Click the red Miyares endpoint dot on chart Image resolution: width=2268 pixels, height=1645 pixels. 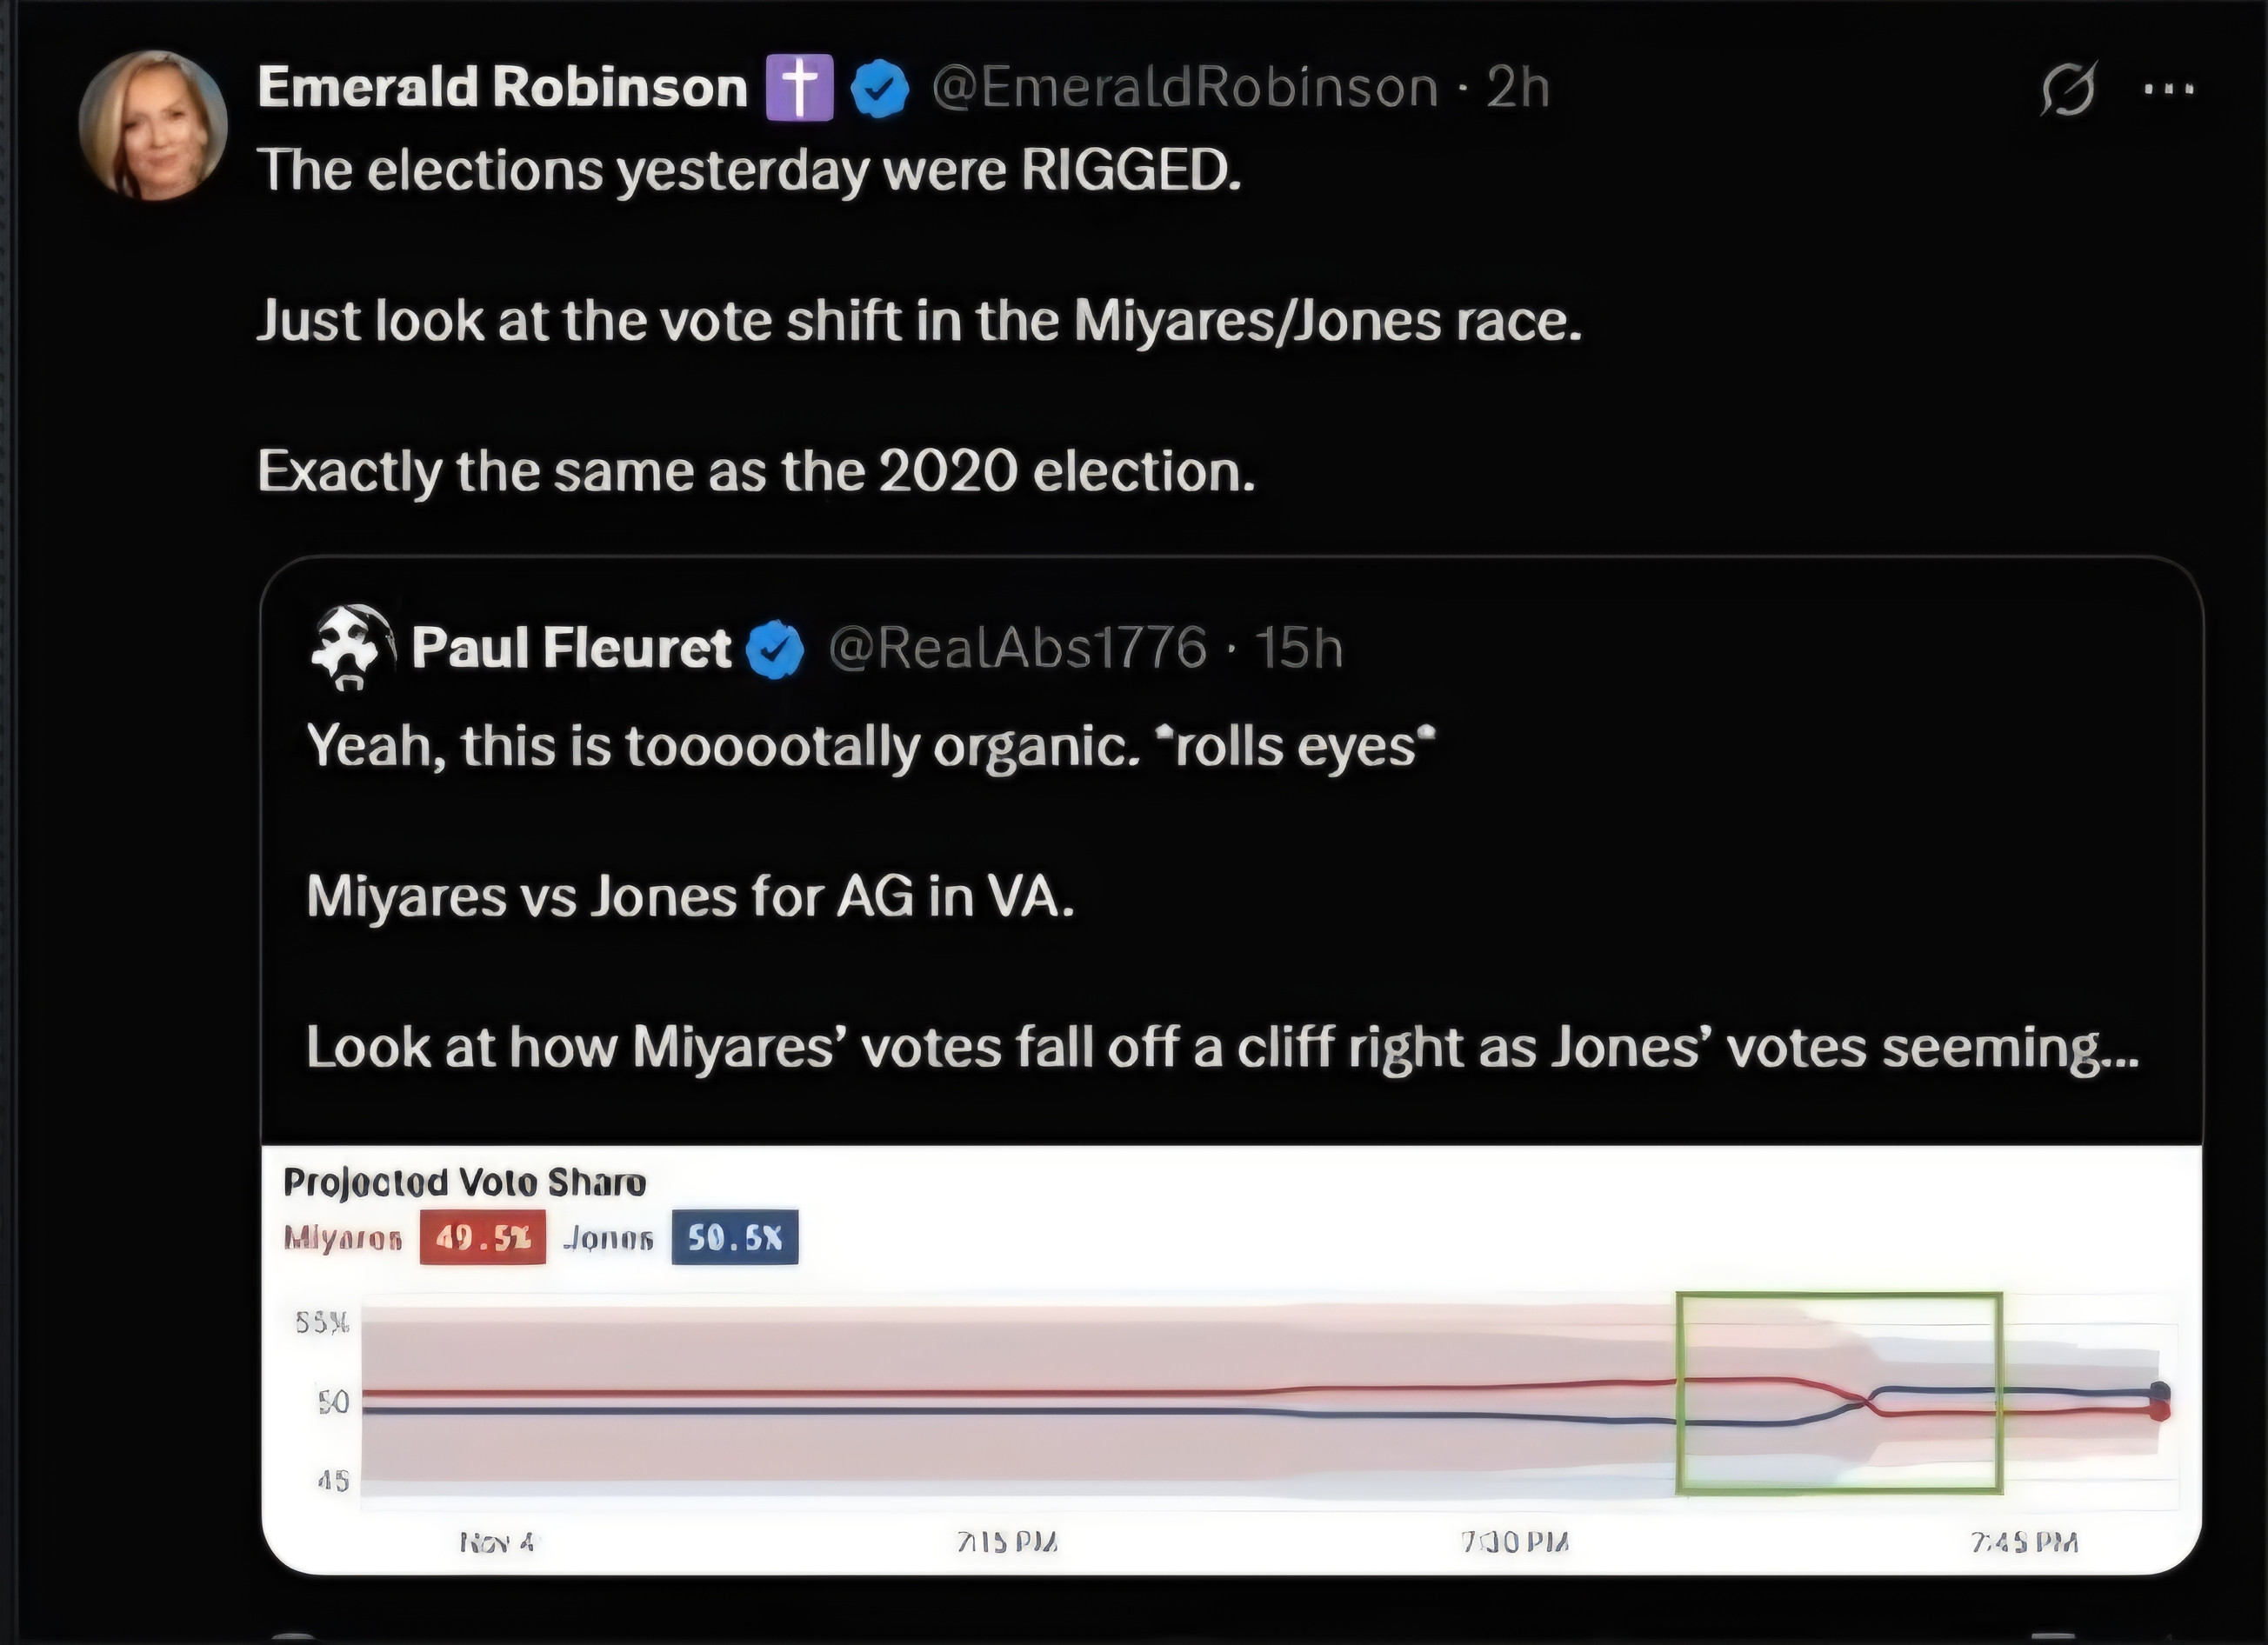click(x=2159, y=1411)
